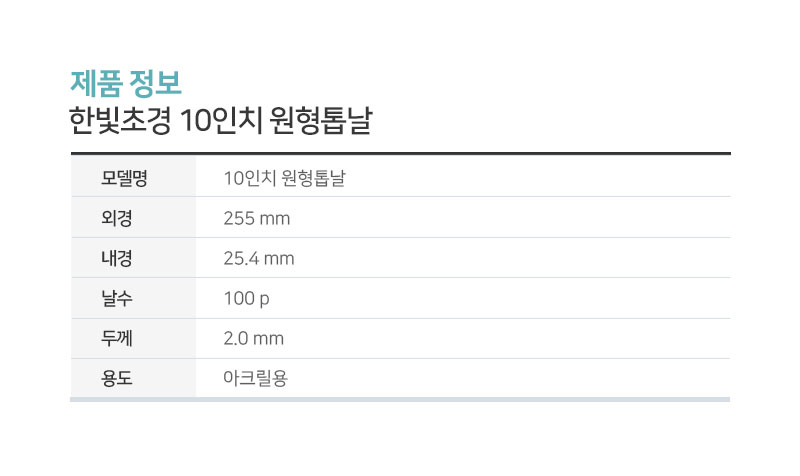Click the thick black line above the table
The width and height of the screenshot is (800, 476).
click(x=401, y=153)
